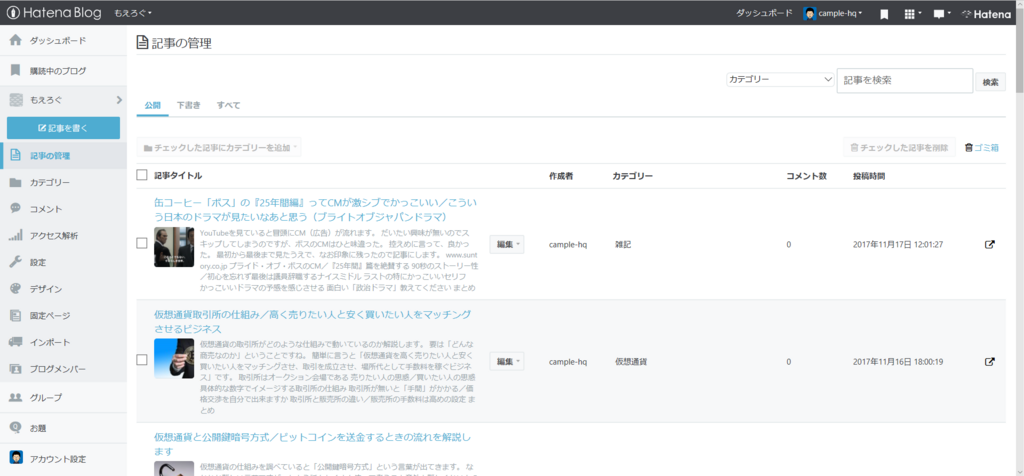Open 編集 dropdown for the 仮想通貨取引所 article

(507, 361)
